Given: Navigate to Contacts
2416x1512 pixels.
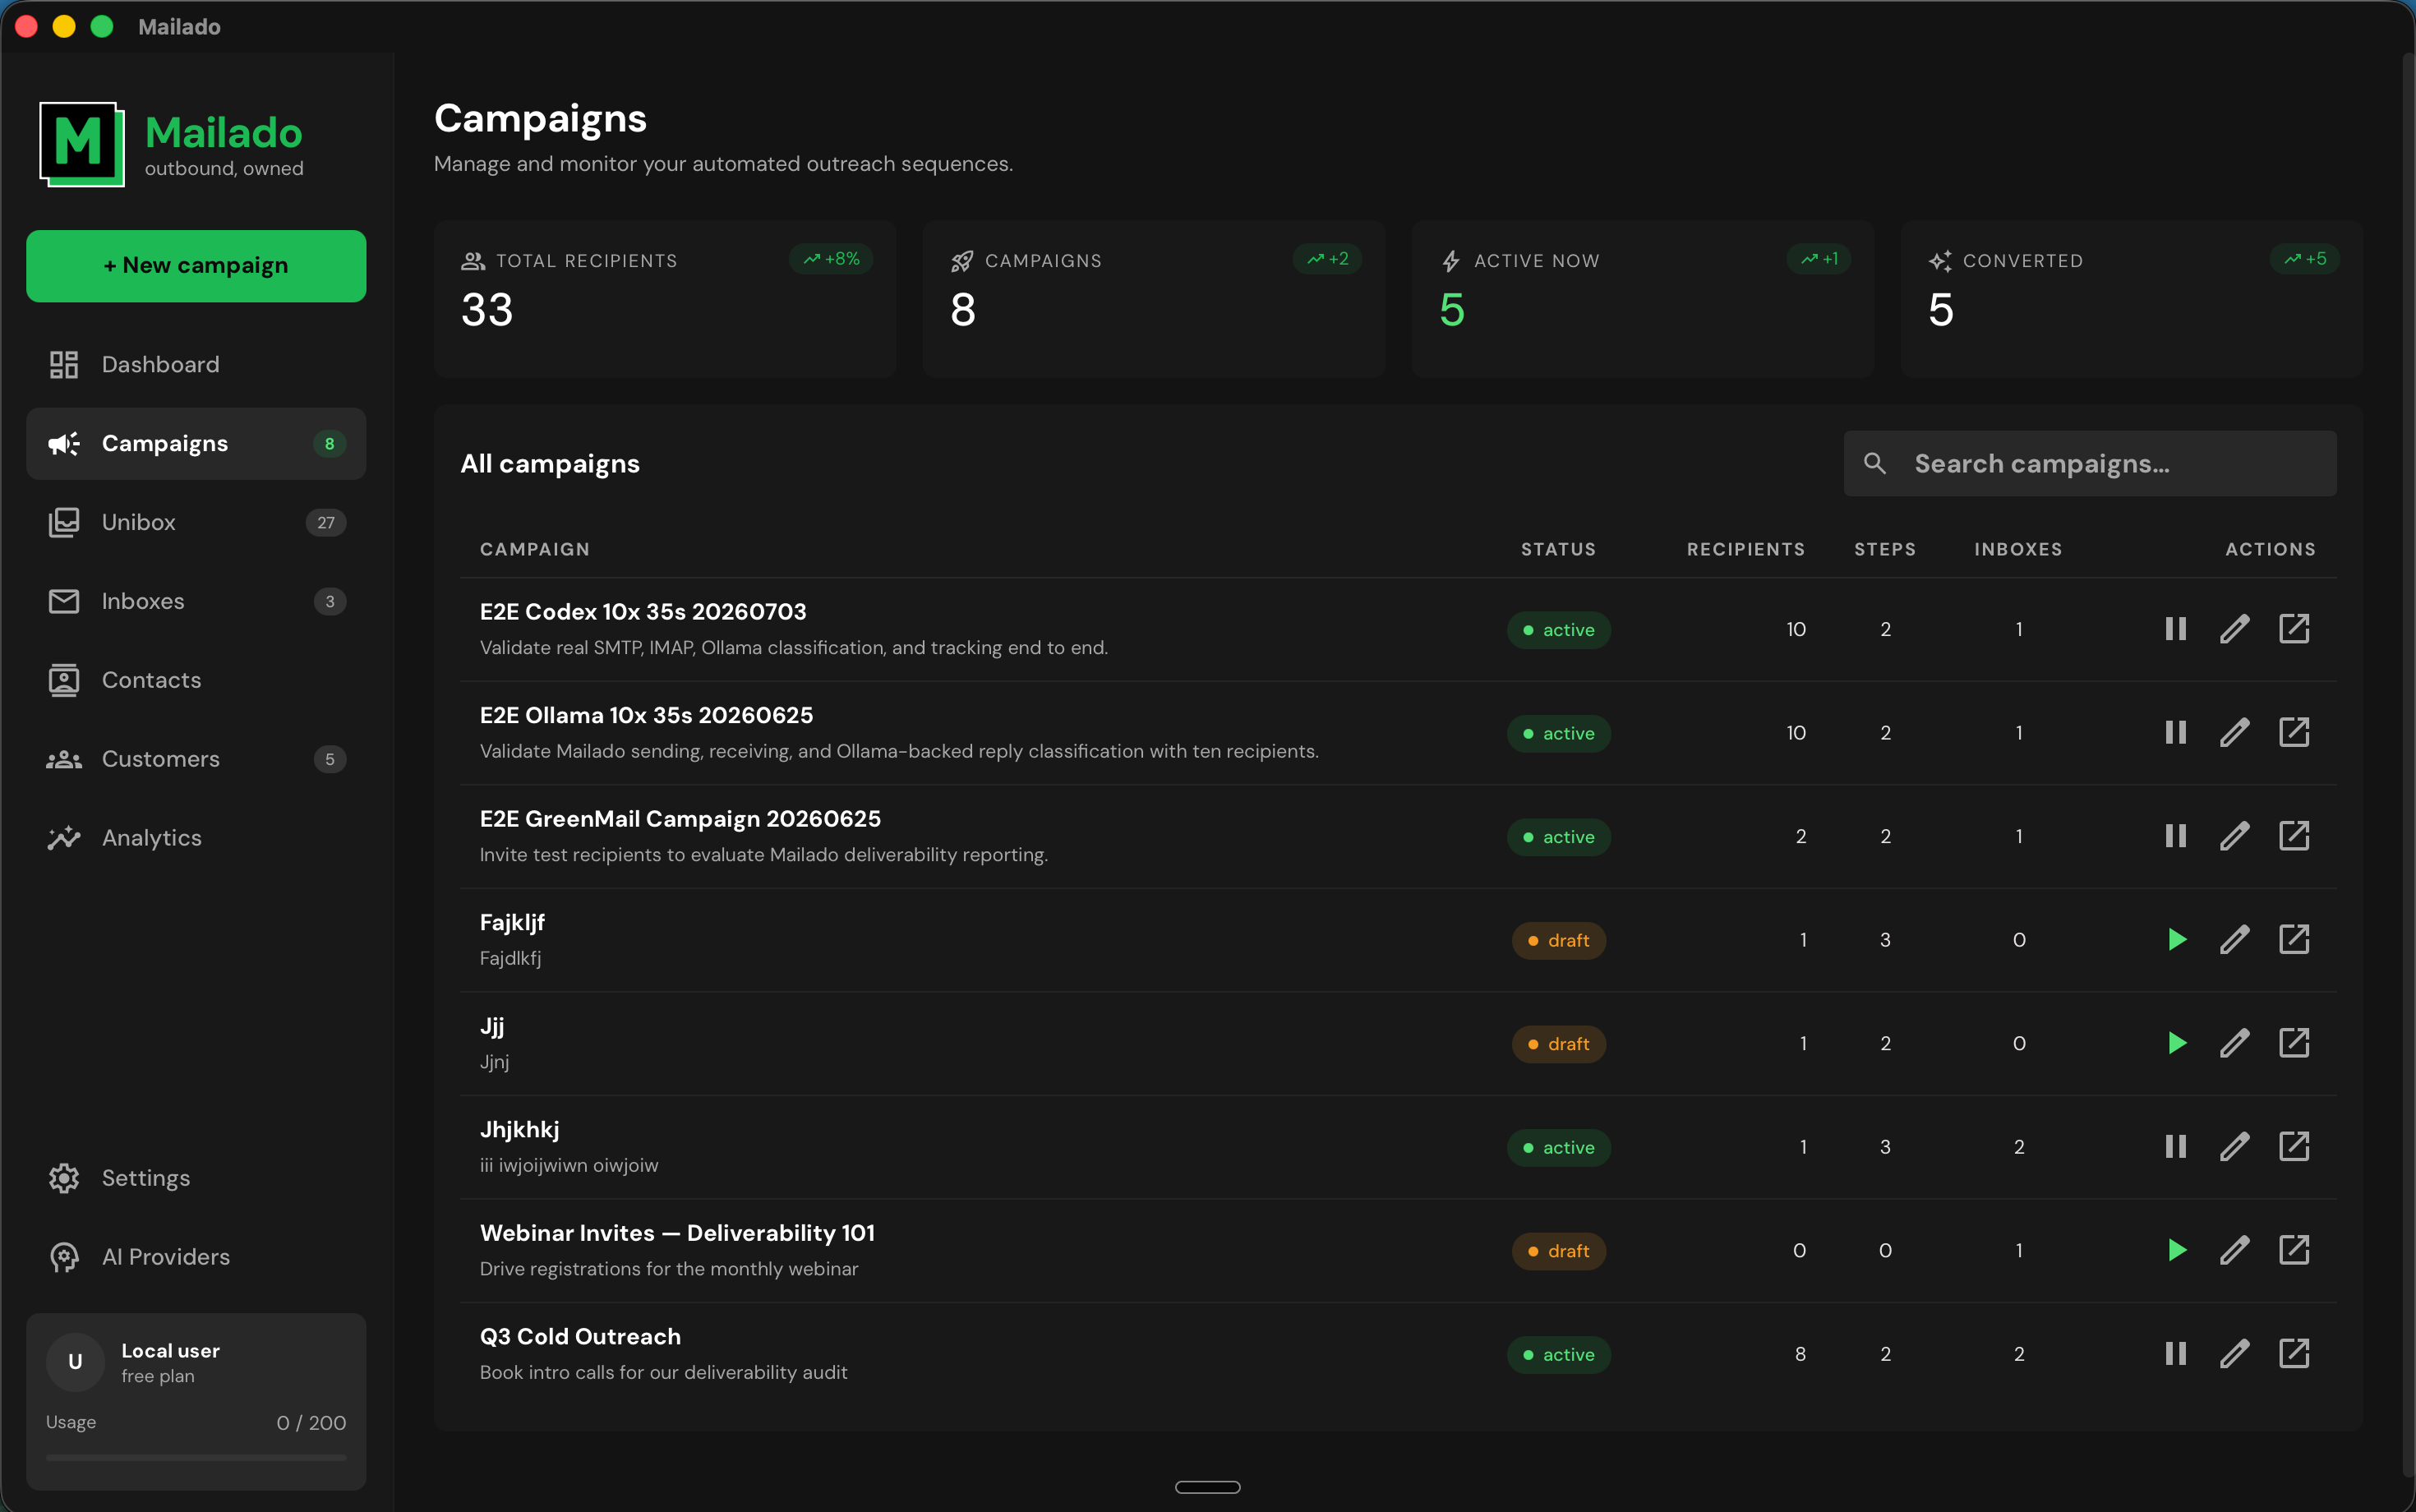Looking at the screenshot, I should 196,680.
